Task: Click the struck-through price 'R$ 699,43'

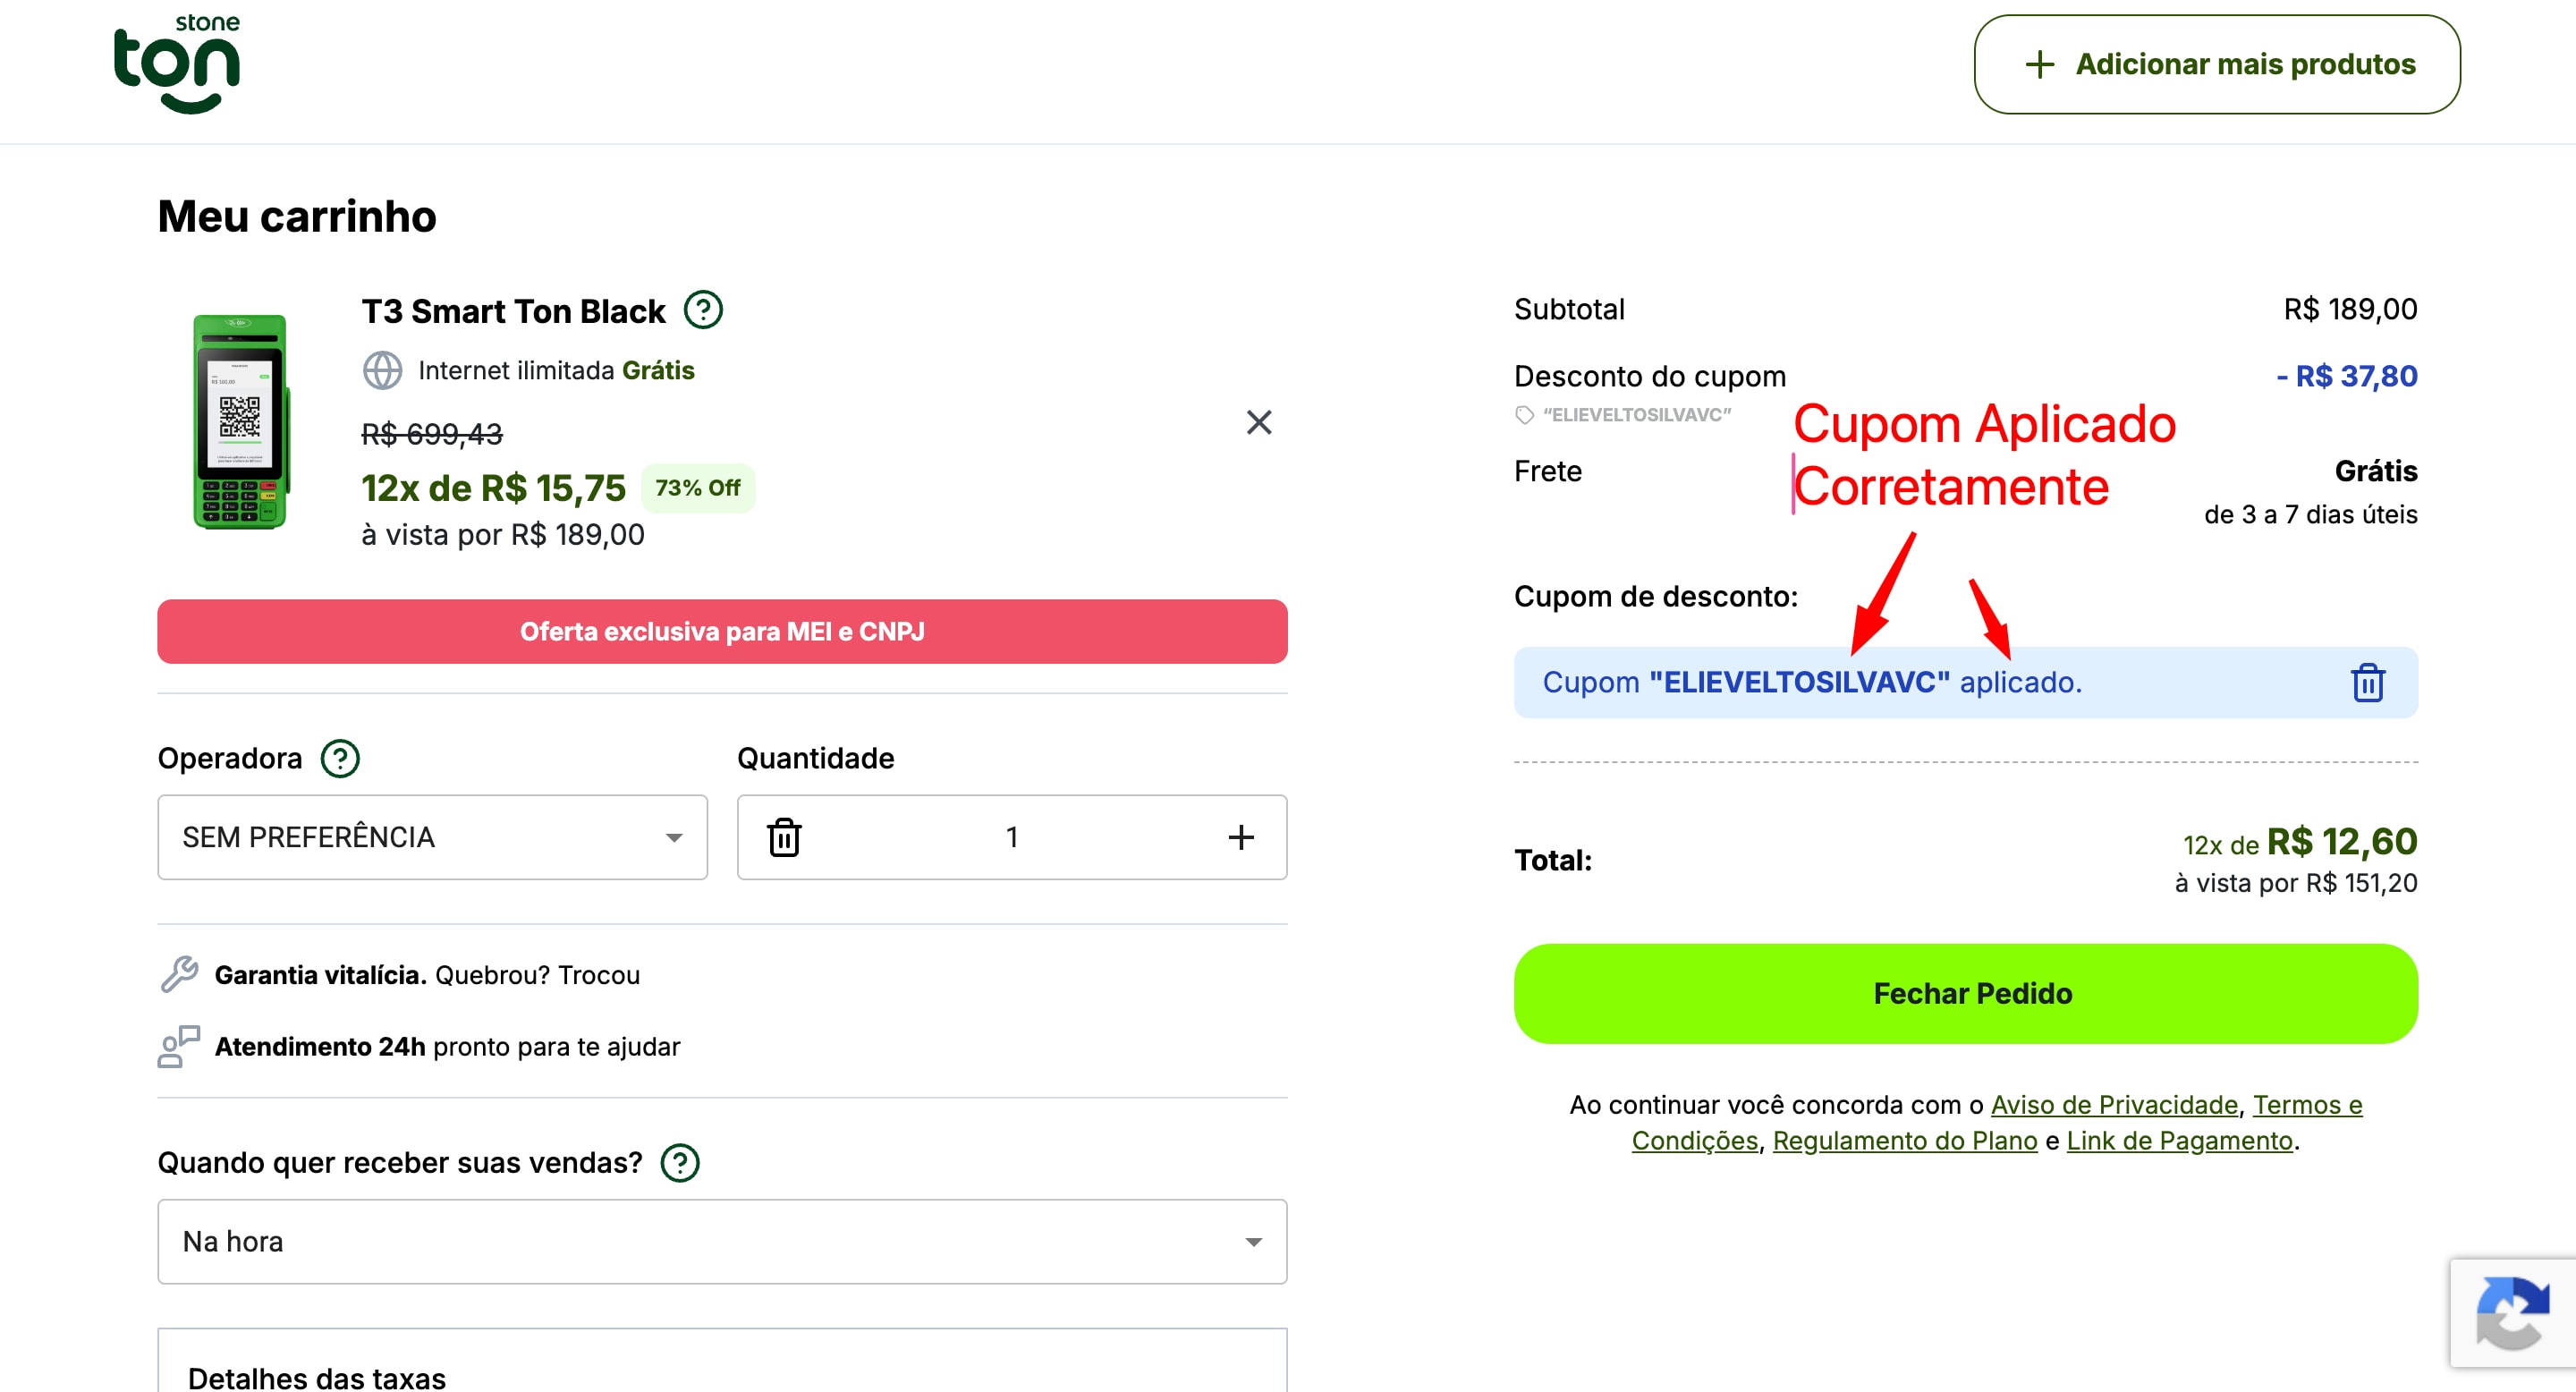Action: pyautogui.click(x=432, y=434)
